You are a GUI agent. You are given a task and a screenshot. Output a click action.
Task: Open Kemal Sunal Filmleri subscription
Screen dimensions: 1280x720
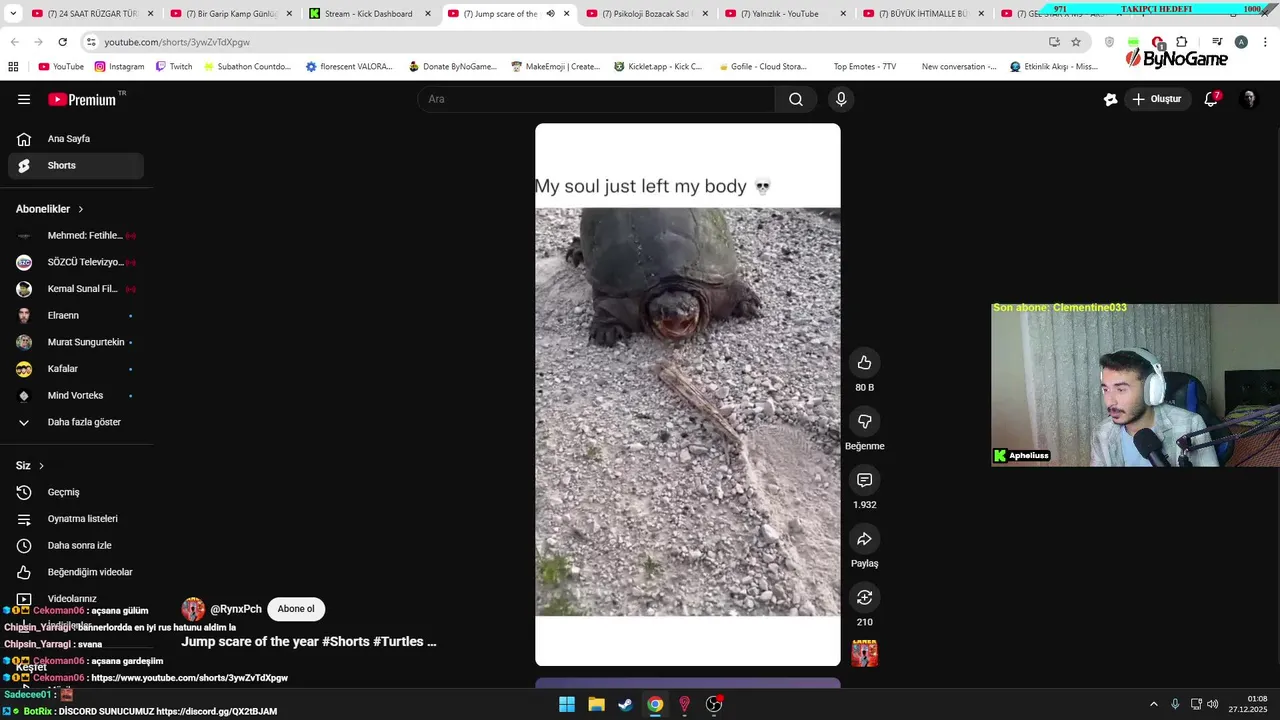[76, 289]
